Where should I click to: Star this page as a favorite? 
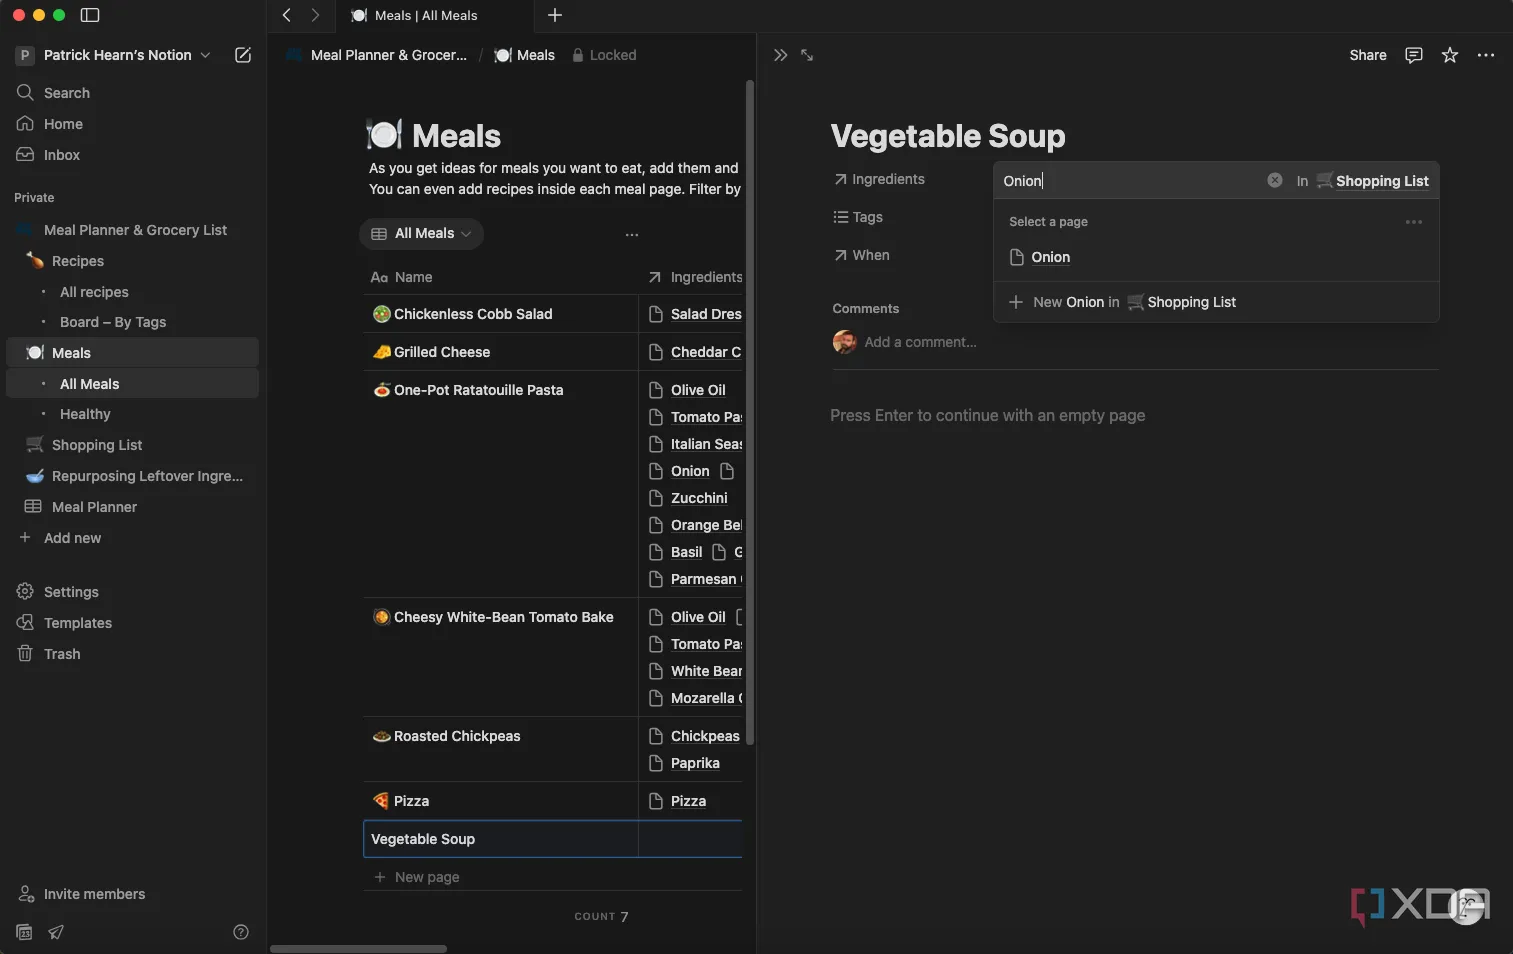1450,55
